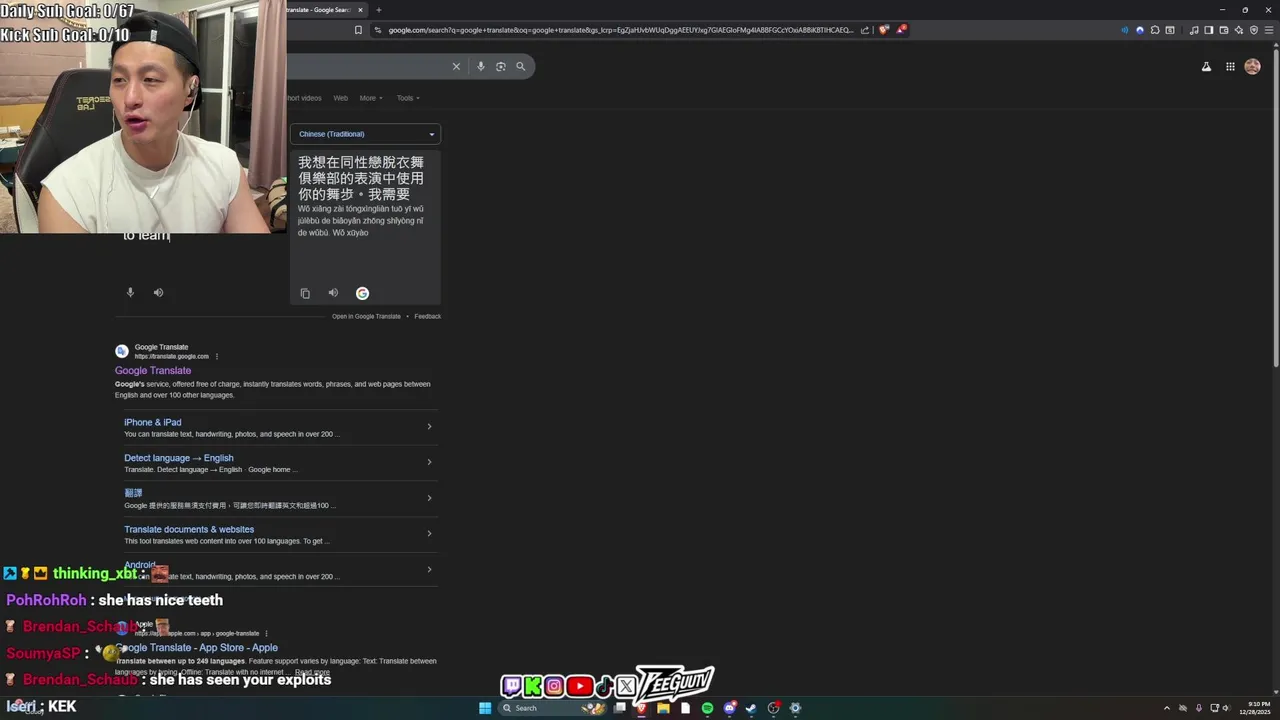Screen dimensions: 1280x720
Task: Close the Google Search browser tab
Action: coord(360,10)
